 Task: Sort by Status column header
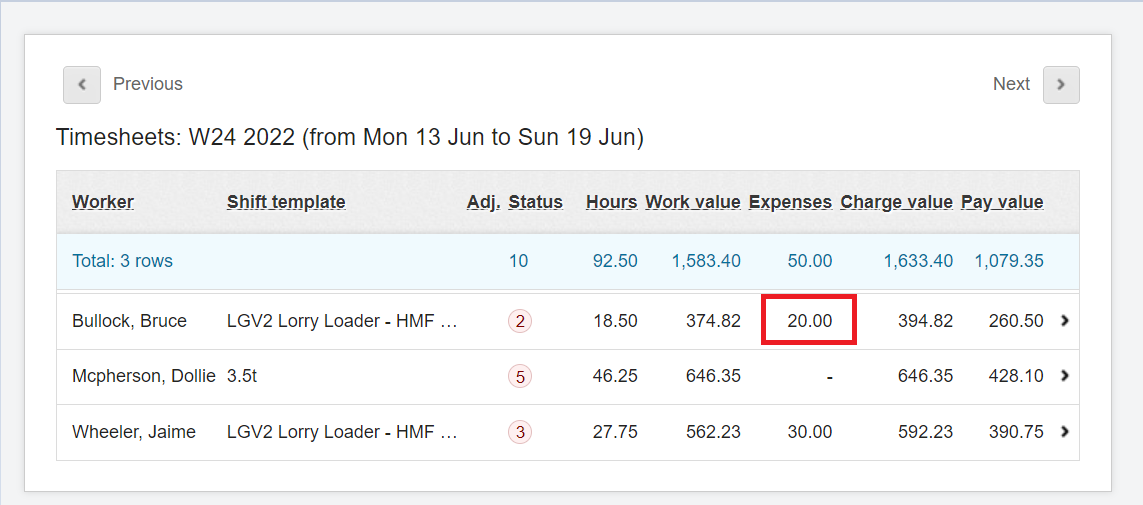pyautogui.click(x=535, y=202)
